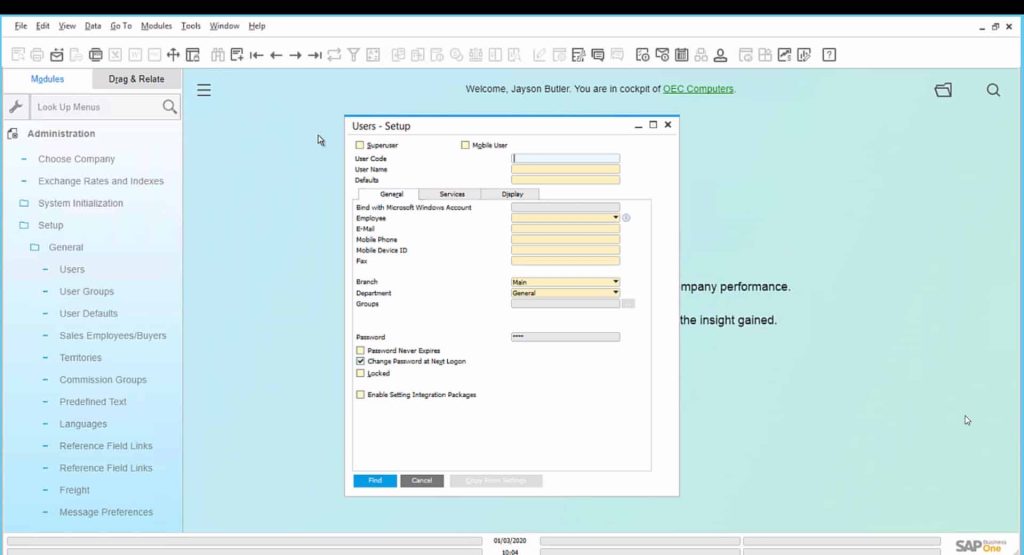1024x555 pixels.
Task: Go to the next record arrow
Action: 295,55
